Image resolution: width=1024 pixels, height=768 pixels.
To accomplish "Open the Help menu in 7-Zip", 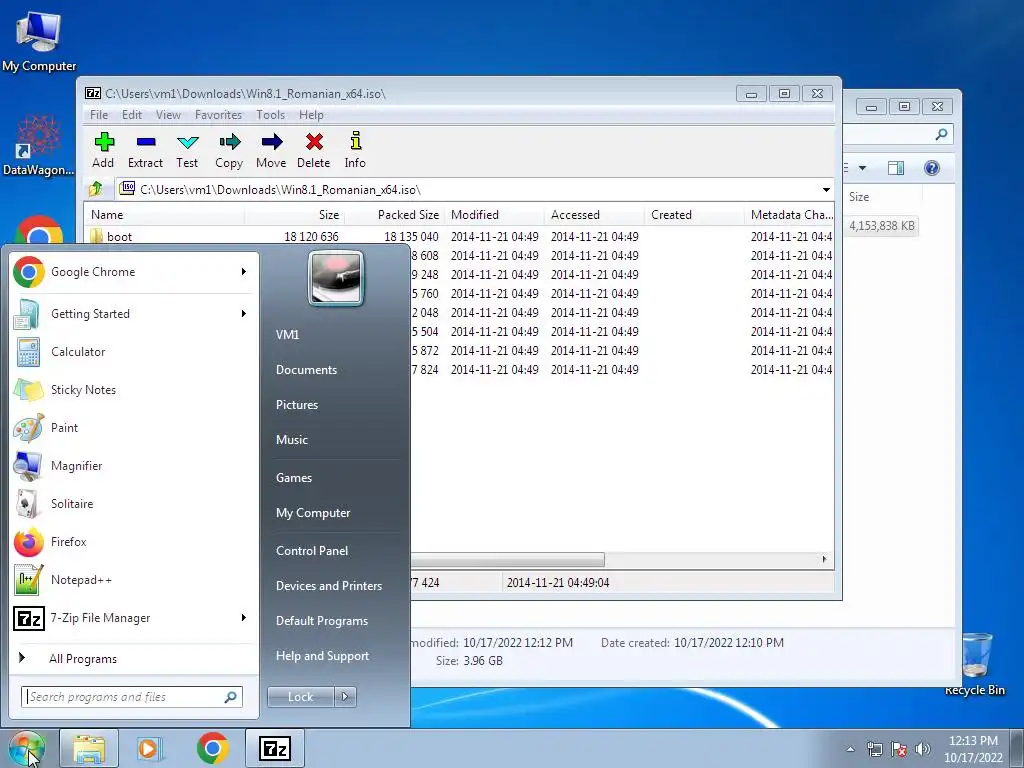I will tap(312, 115).
